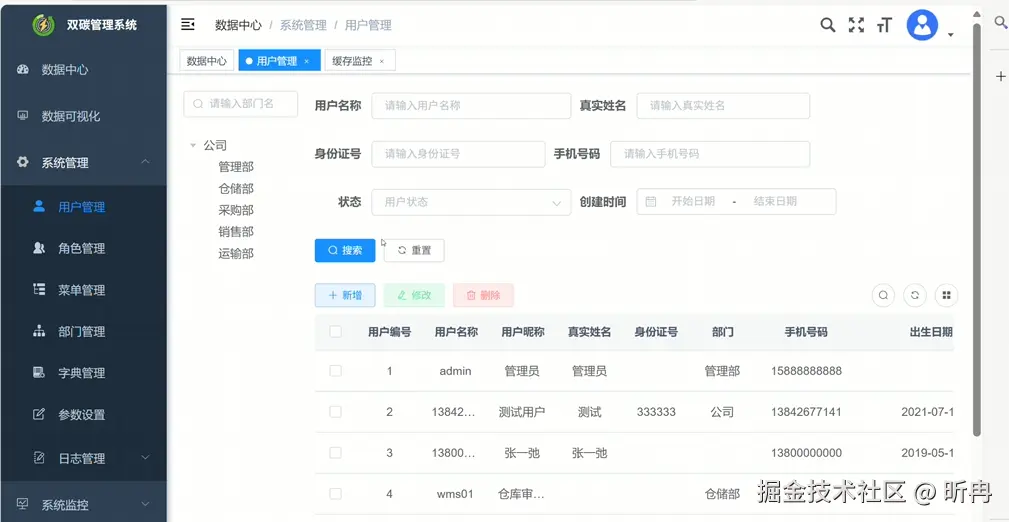This screenshot has height=522, width=1009.
Task: Click the 数据可视化 monitor icon
Action: tap(23, 117)
